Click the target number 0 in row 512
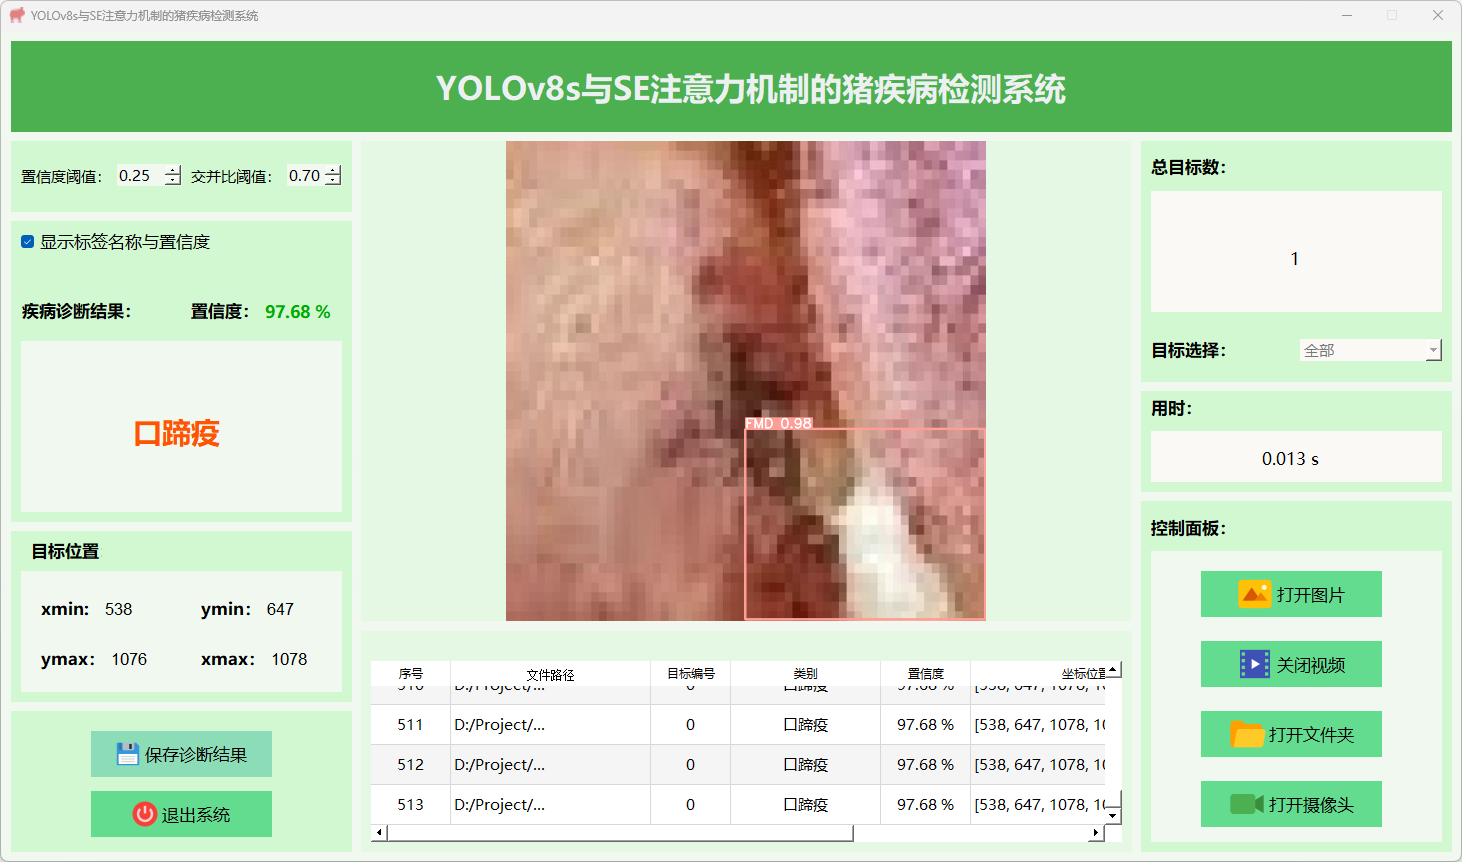 click(691, 765)
